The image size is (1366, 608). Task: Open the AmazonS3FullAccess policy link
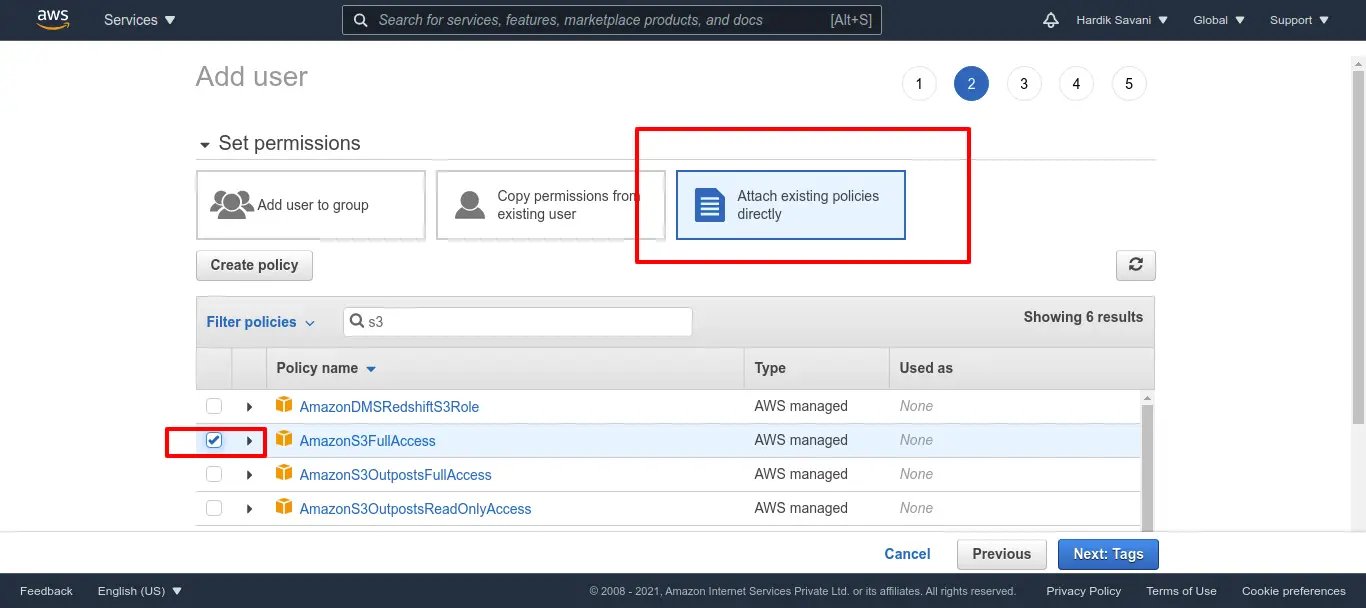pyautogui.click(x=367, y=441)
